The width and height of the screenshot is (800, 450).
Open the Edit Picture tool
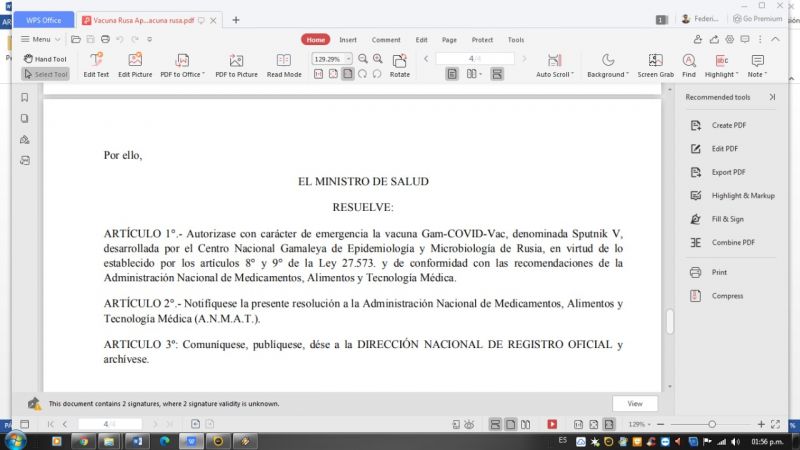(135, 65)
